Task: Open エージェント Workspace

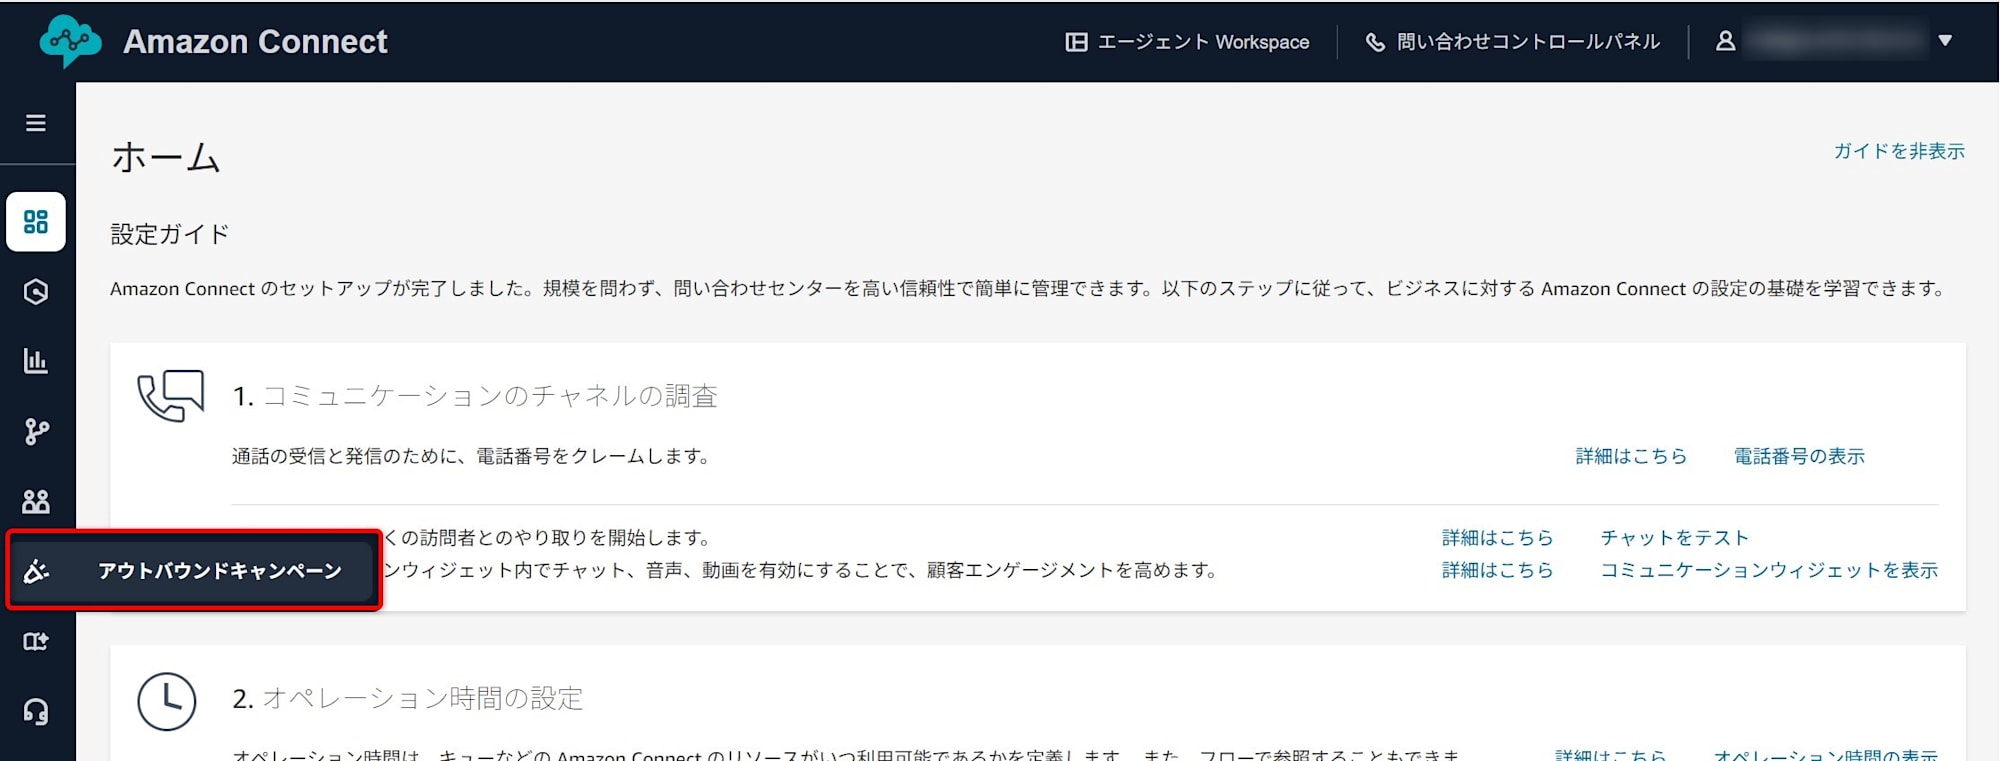Action: (1187, 42)
